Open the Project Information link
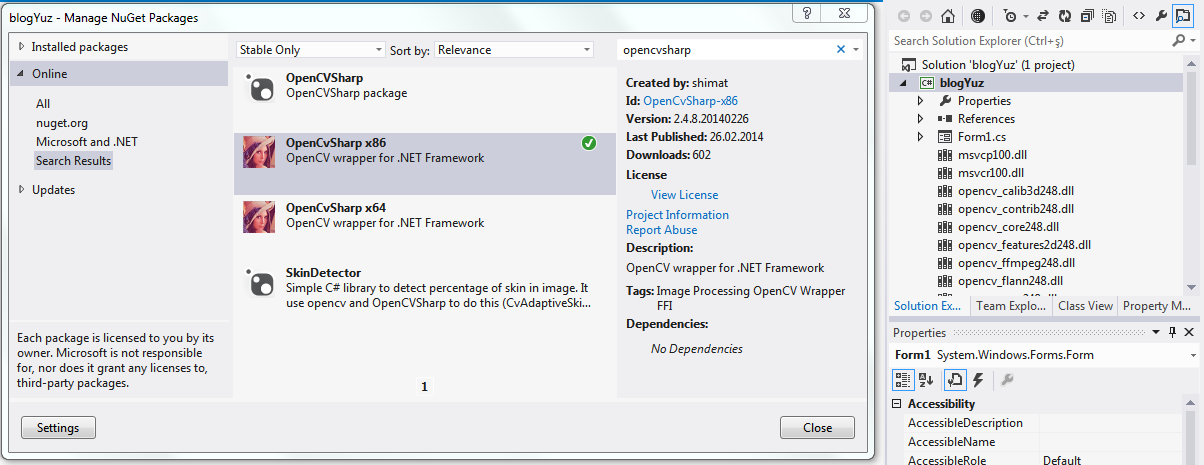Screen dimensions: 1204x465 pos(677,215)
